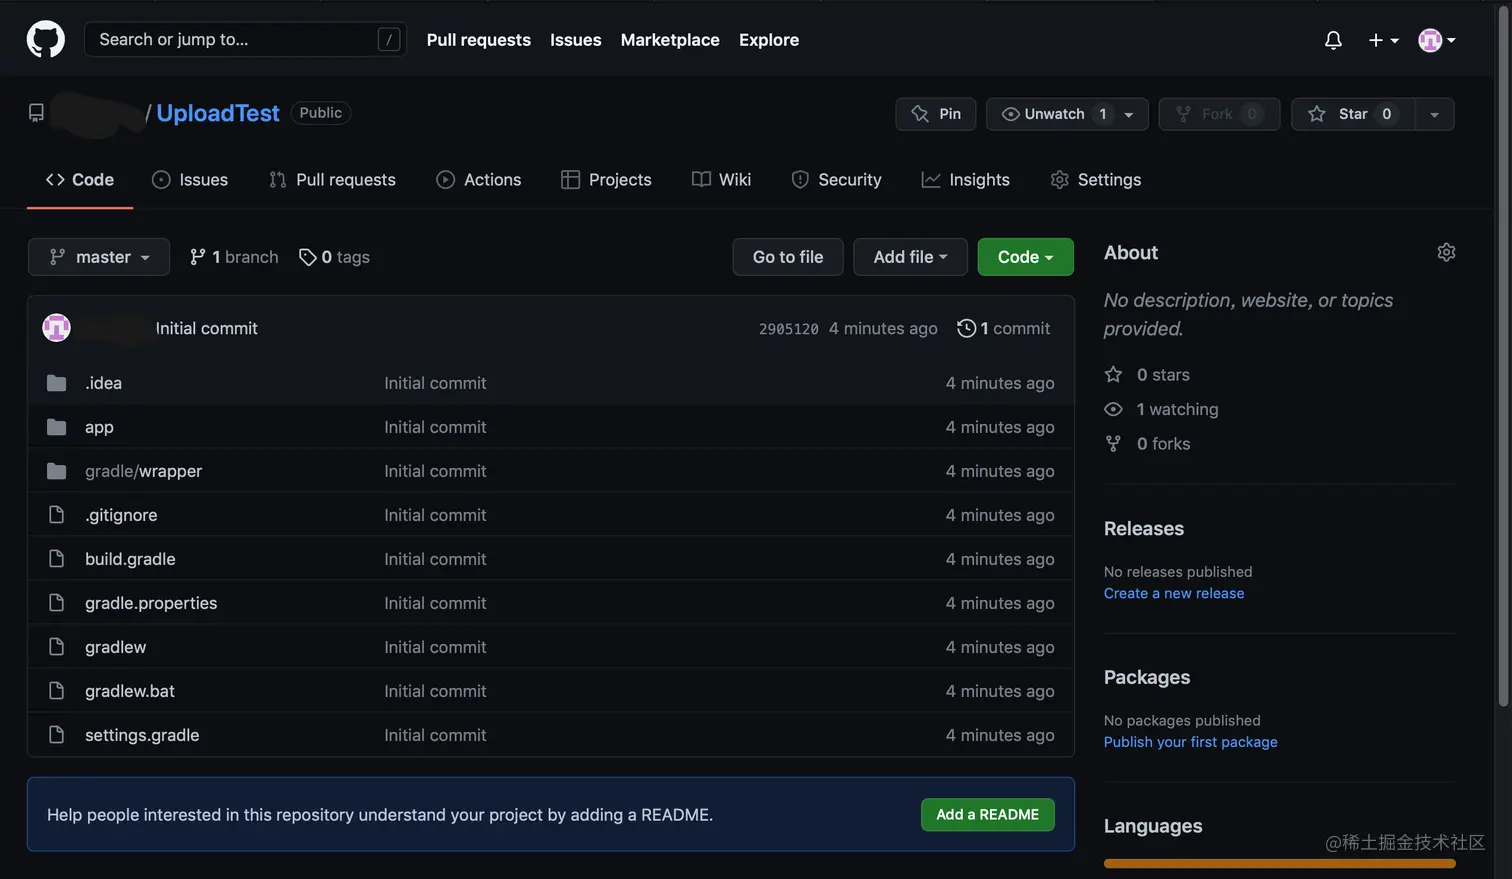Click the build.gradle file icon

pos(56,559)
